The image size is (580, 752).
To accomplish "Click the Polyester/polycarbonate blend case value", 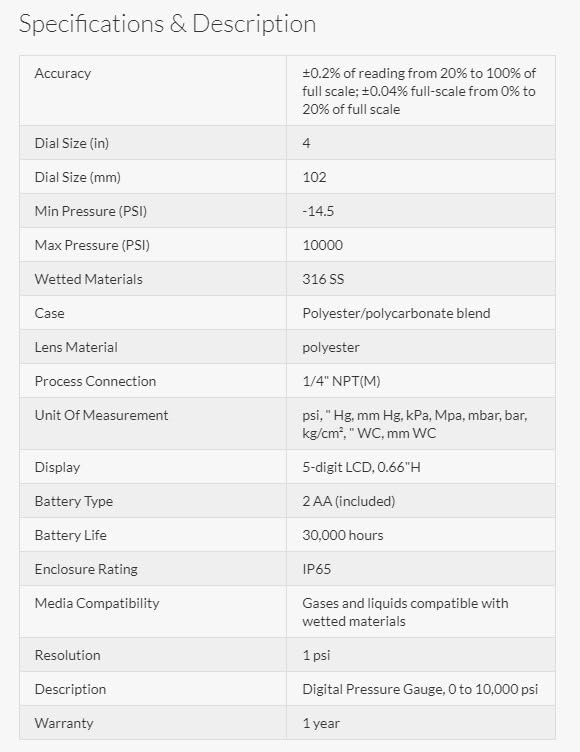I will click(x=396, y=313).
